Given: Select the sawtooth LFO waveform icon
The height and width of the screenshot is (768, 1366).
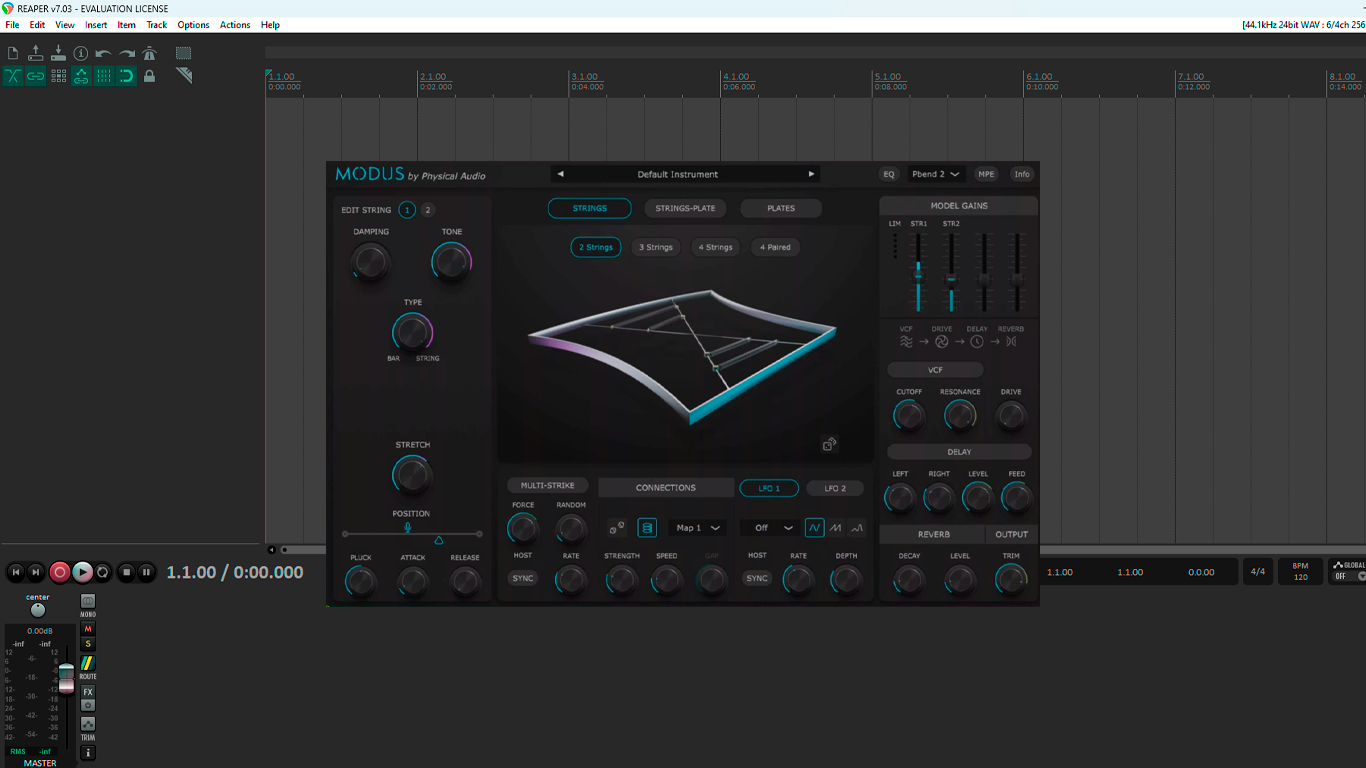Looking at the screenshot, I should click(836, 528).
